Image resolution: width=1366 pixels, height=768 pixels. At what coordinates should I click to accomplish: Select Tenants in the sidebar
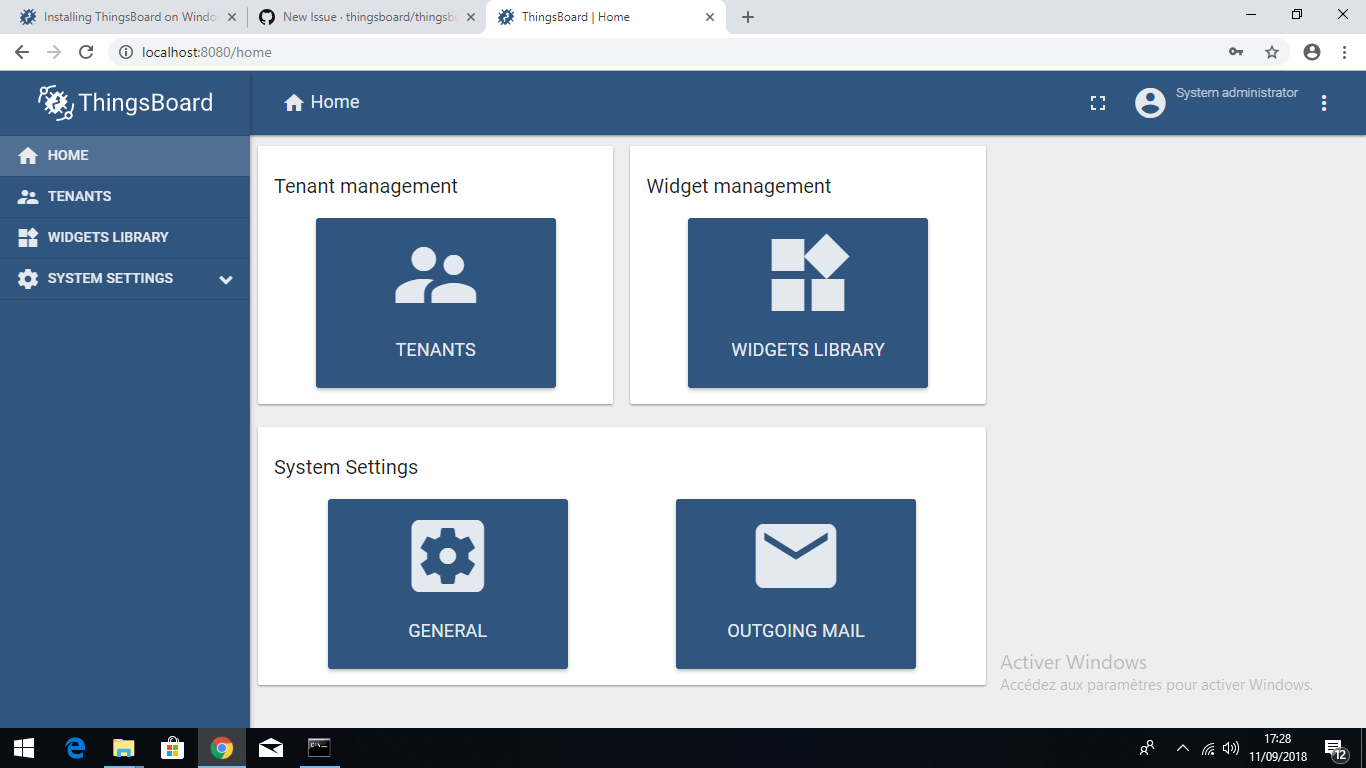125,197
